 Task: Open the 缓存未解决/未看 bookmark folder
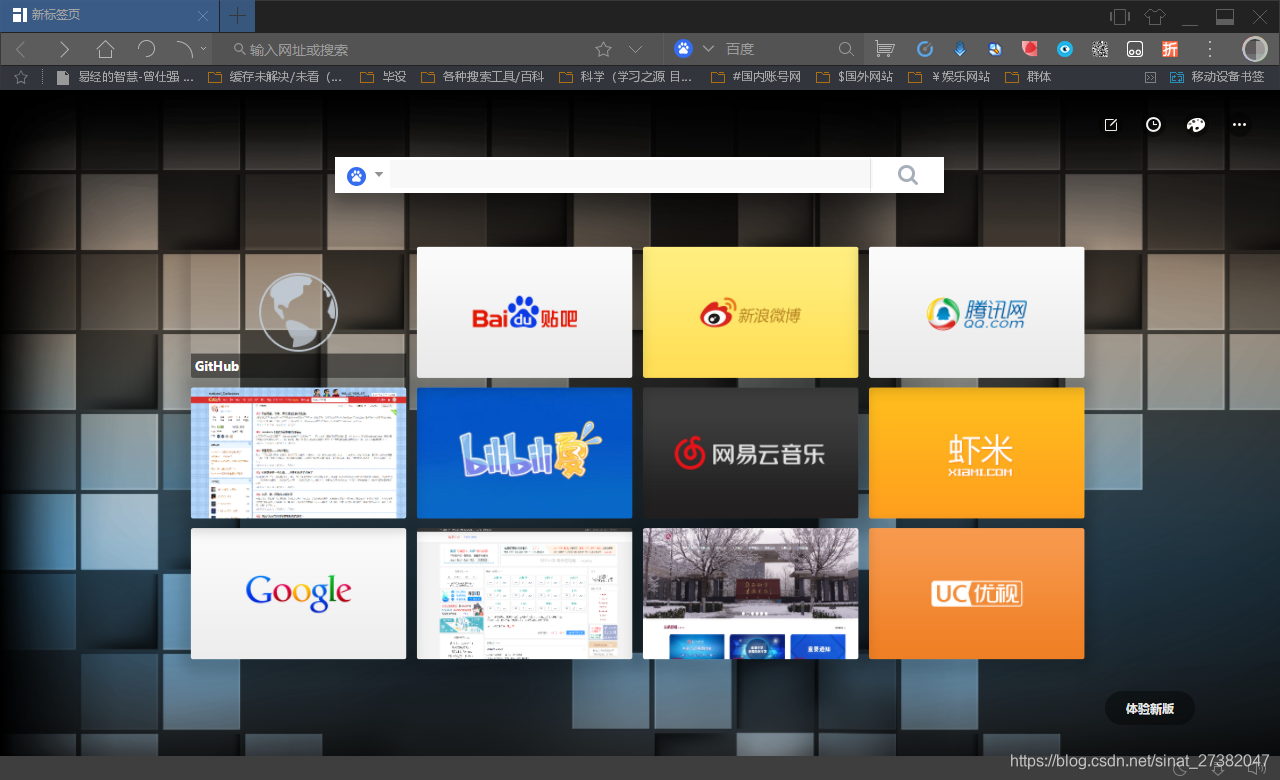275,77
